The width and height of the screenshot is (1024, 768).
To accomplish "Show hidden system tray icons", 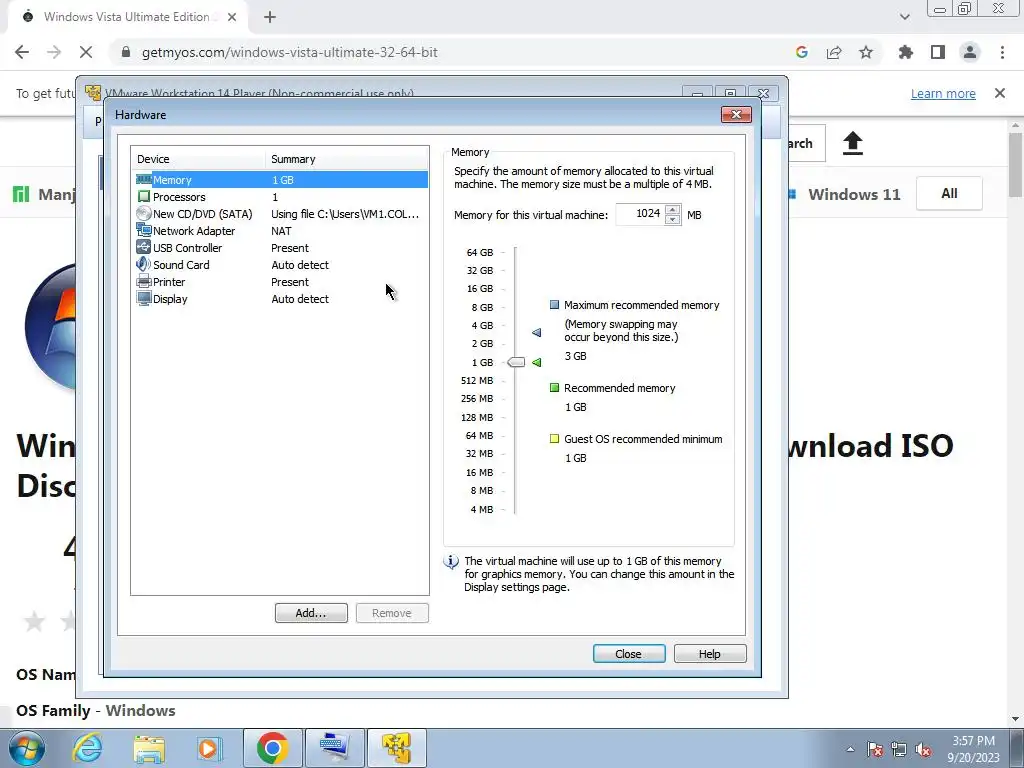I will pyautogui.click(x=850, y=749).
